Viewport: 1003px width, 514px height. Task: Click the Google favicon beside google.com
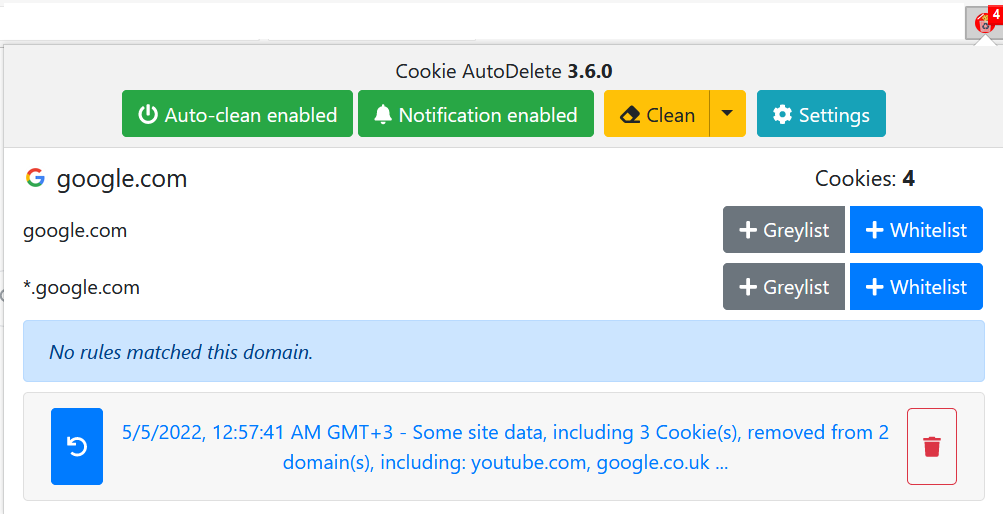tap(35, 178)
